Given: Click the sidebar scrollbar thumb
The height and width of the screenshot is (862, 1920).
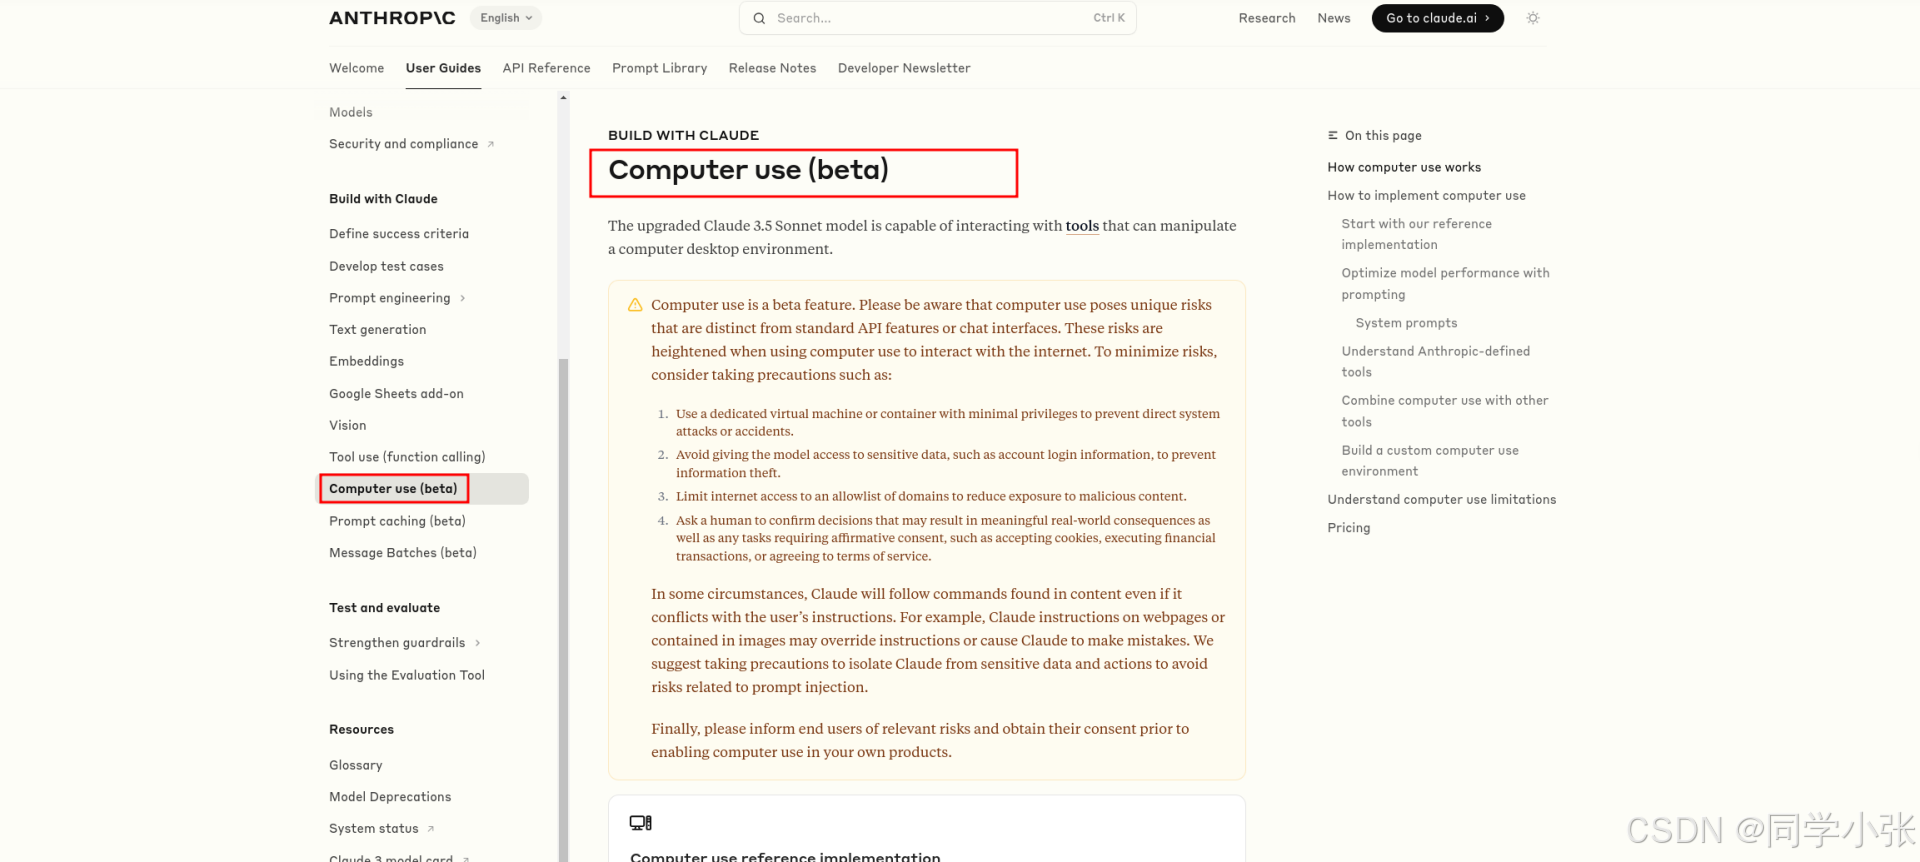Looking at the screenshot, I should pyautogui.click(x=563, y=610).
